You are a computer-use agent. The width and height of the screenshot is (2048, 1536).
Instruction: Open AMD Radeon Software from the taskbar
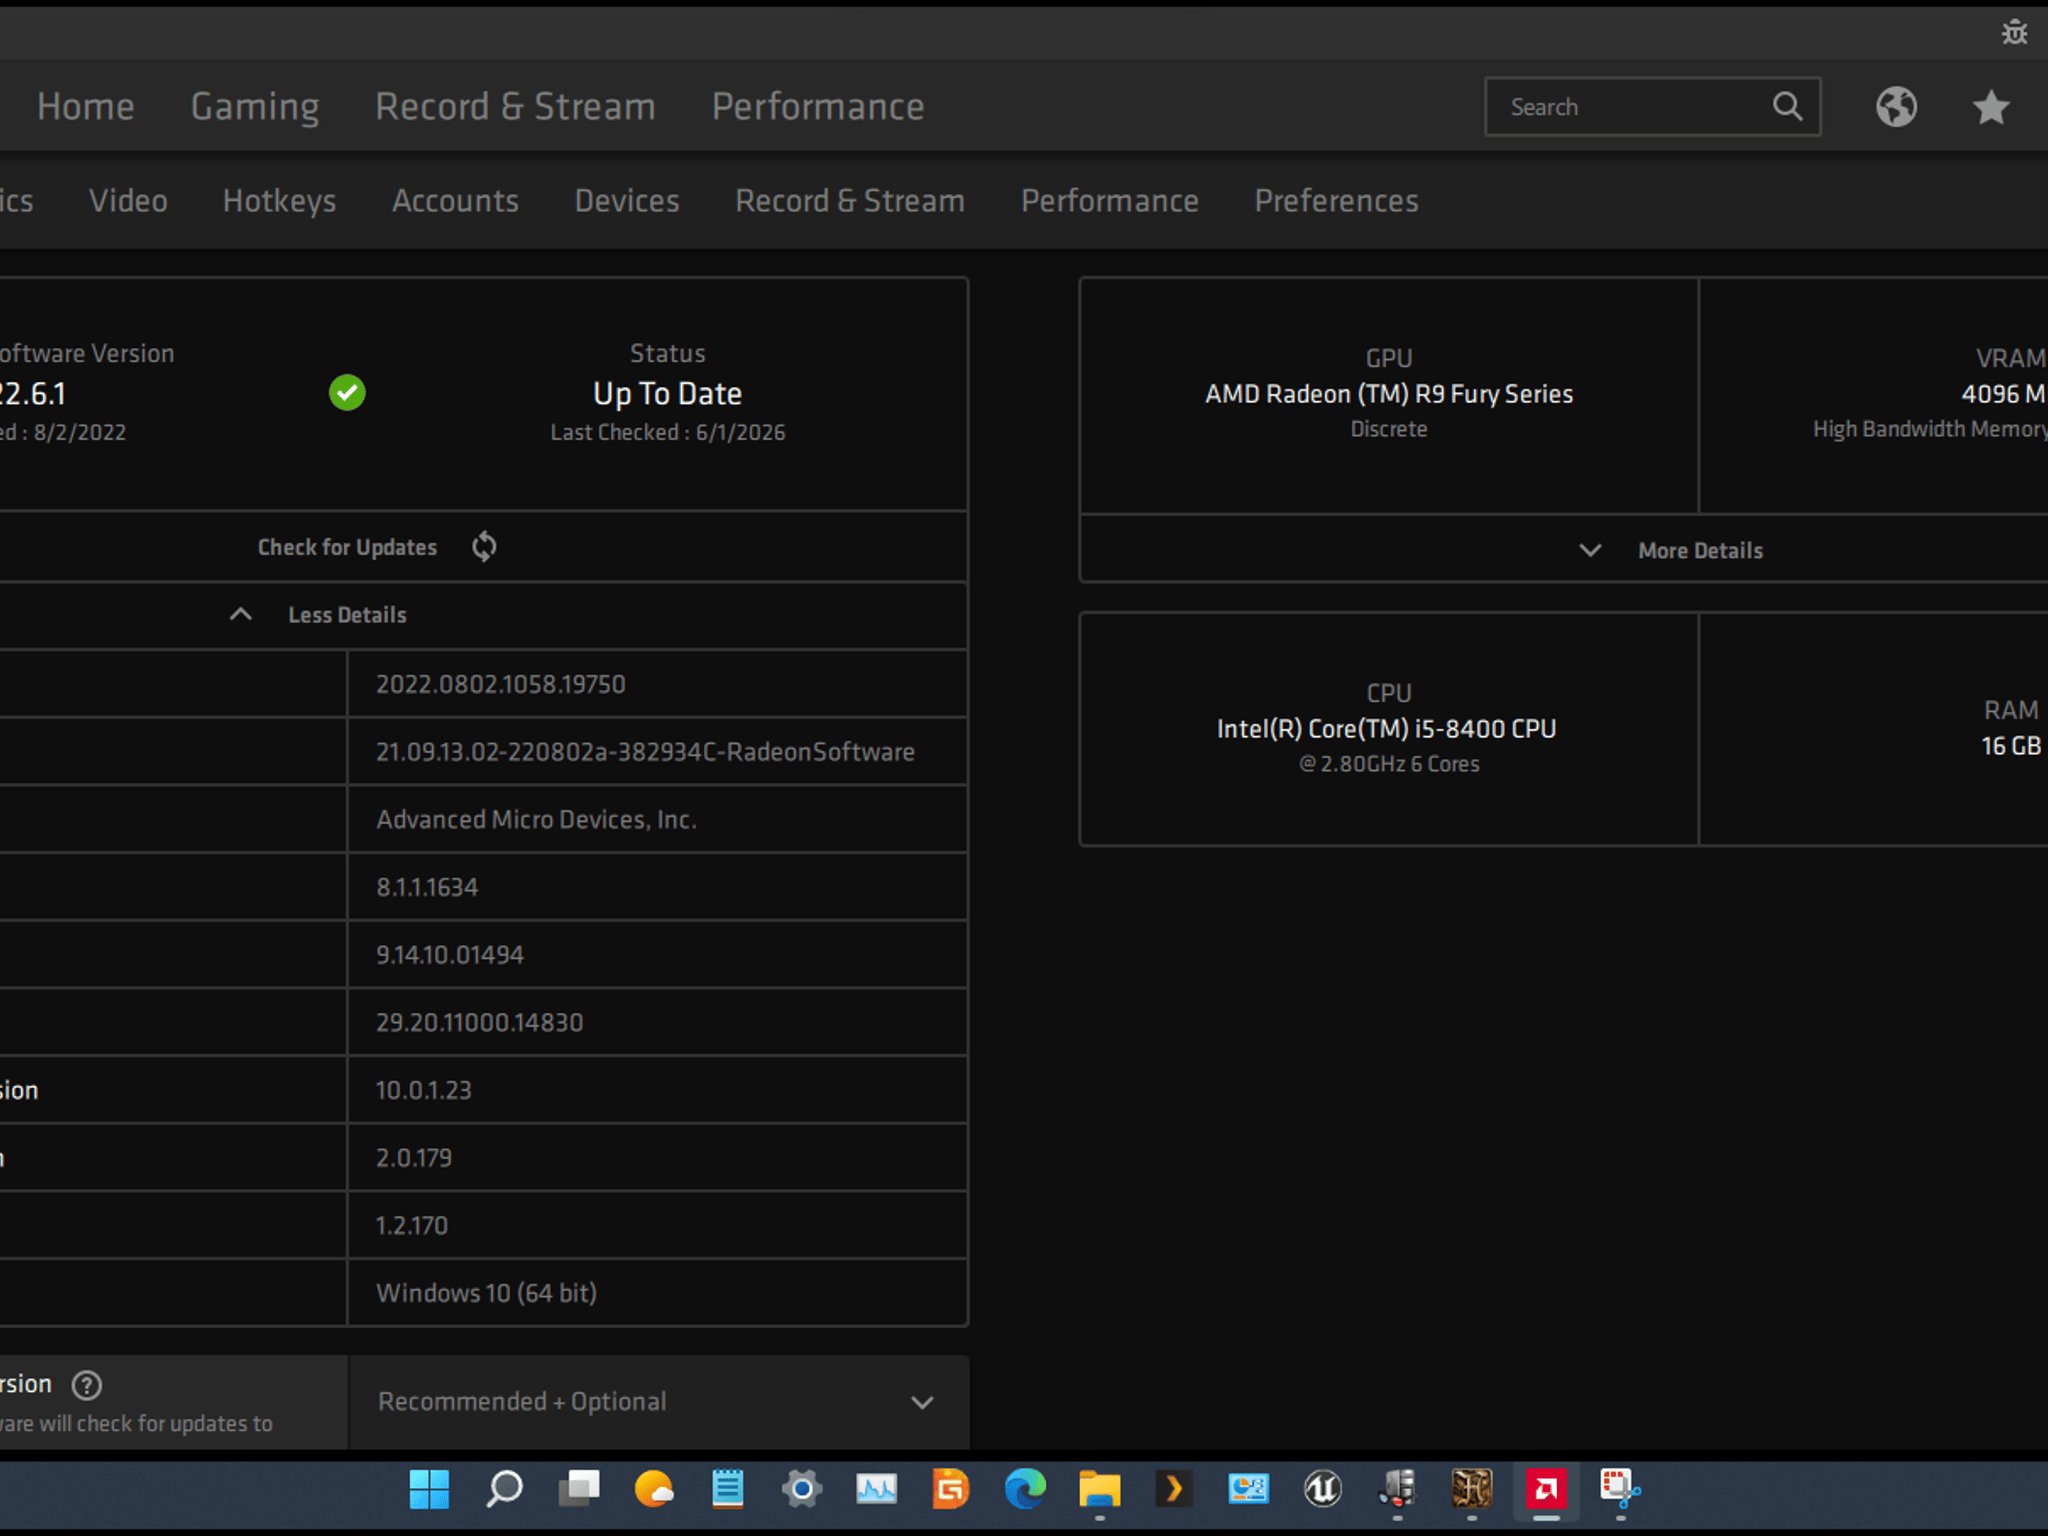[x=1546, y=1490]
